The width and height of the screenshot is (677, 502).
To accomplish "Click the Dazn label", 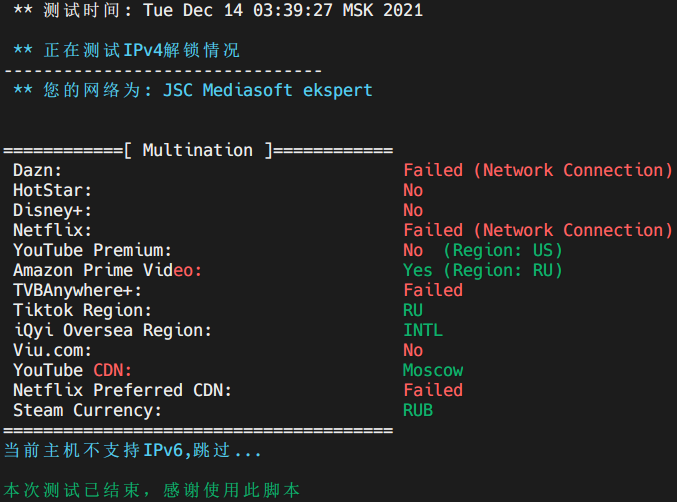I will point(38,170).
